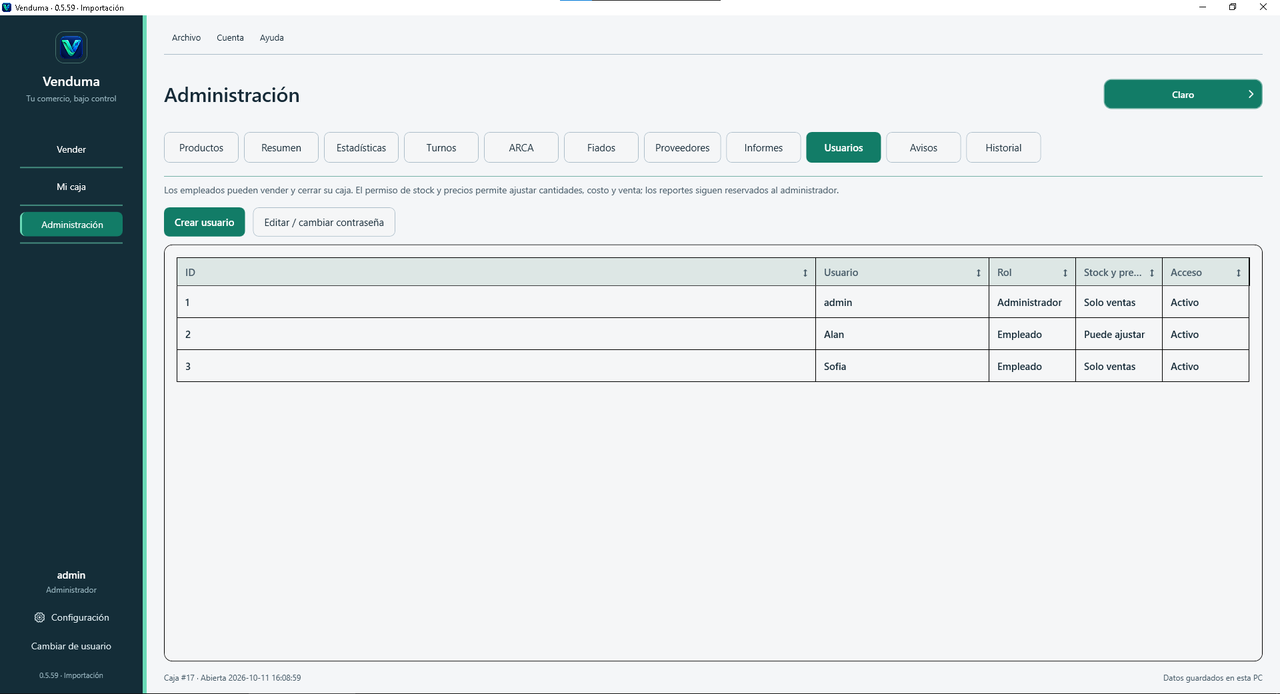Select the Sofia user row
This screenshot has height=694, width=1280.
tap(713, 366)
